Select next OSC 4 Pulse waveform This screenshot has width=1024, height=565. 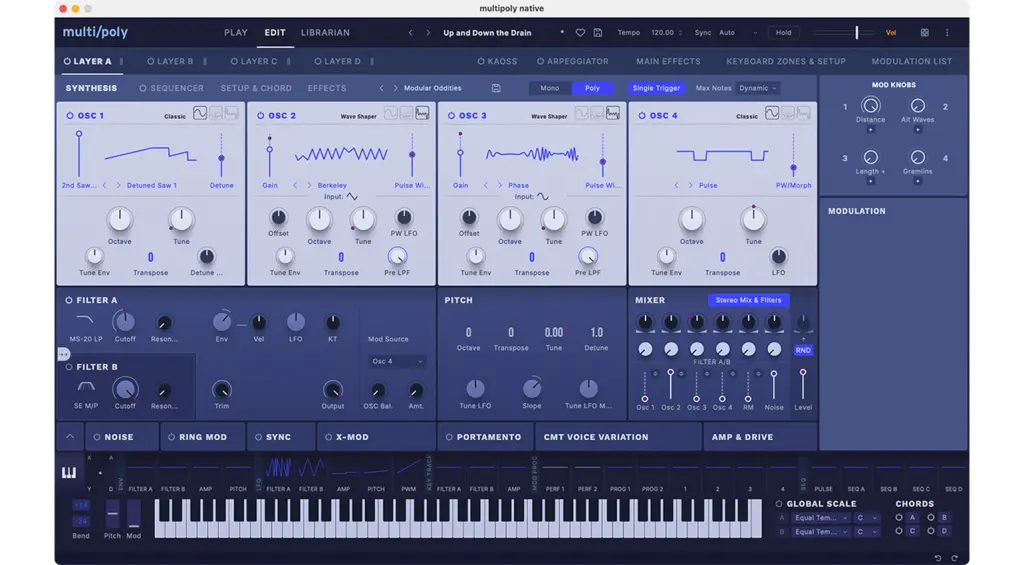point(690,186)
